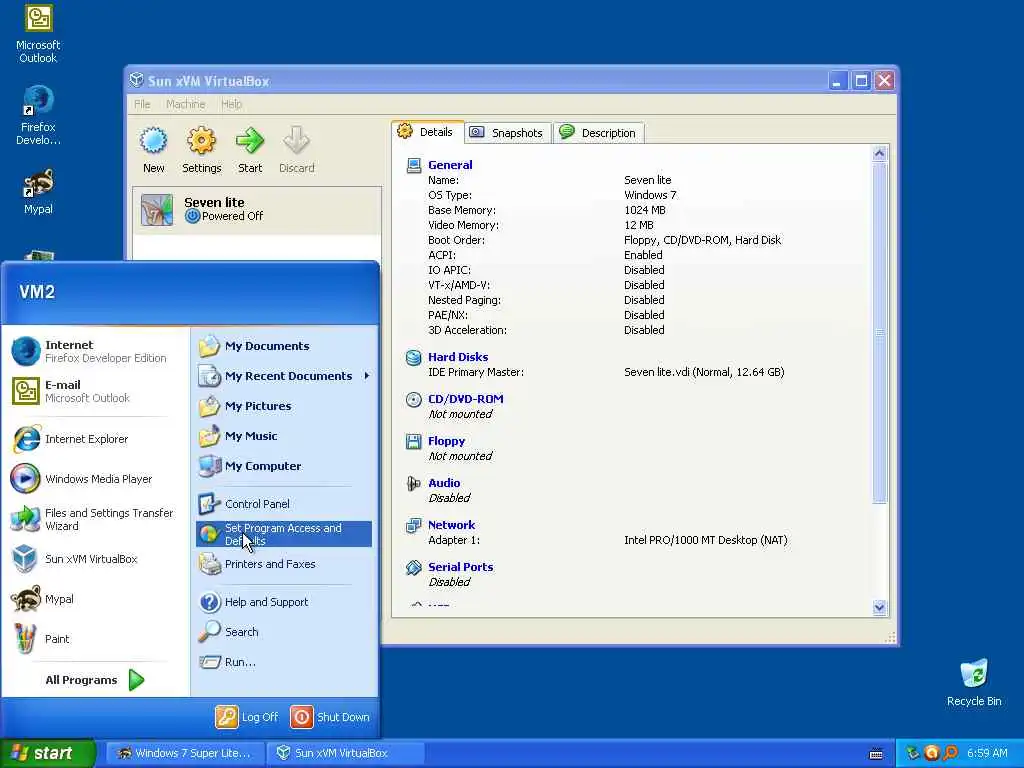Open My Computer from Start menu
The image size is (1024, 768).
[284, 466]
